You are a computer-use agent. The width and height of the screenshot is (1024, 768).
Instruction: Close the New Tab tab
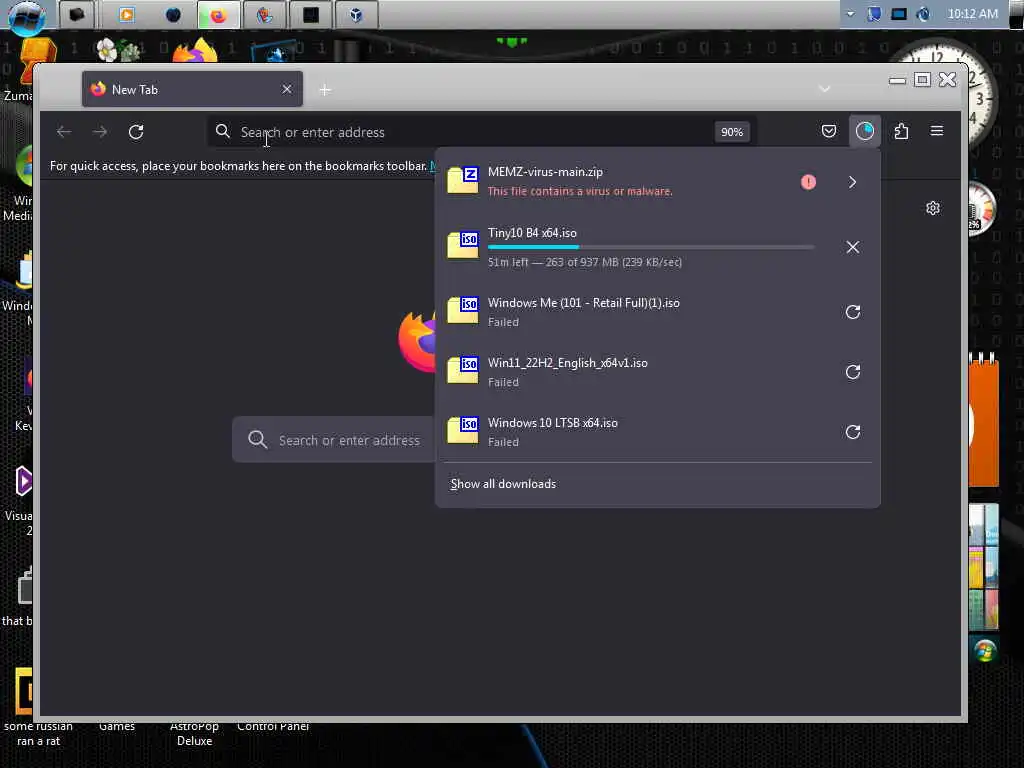click(x=287, y=89)
